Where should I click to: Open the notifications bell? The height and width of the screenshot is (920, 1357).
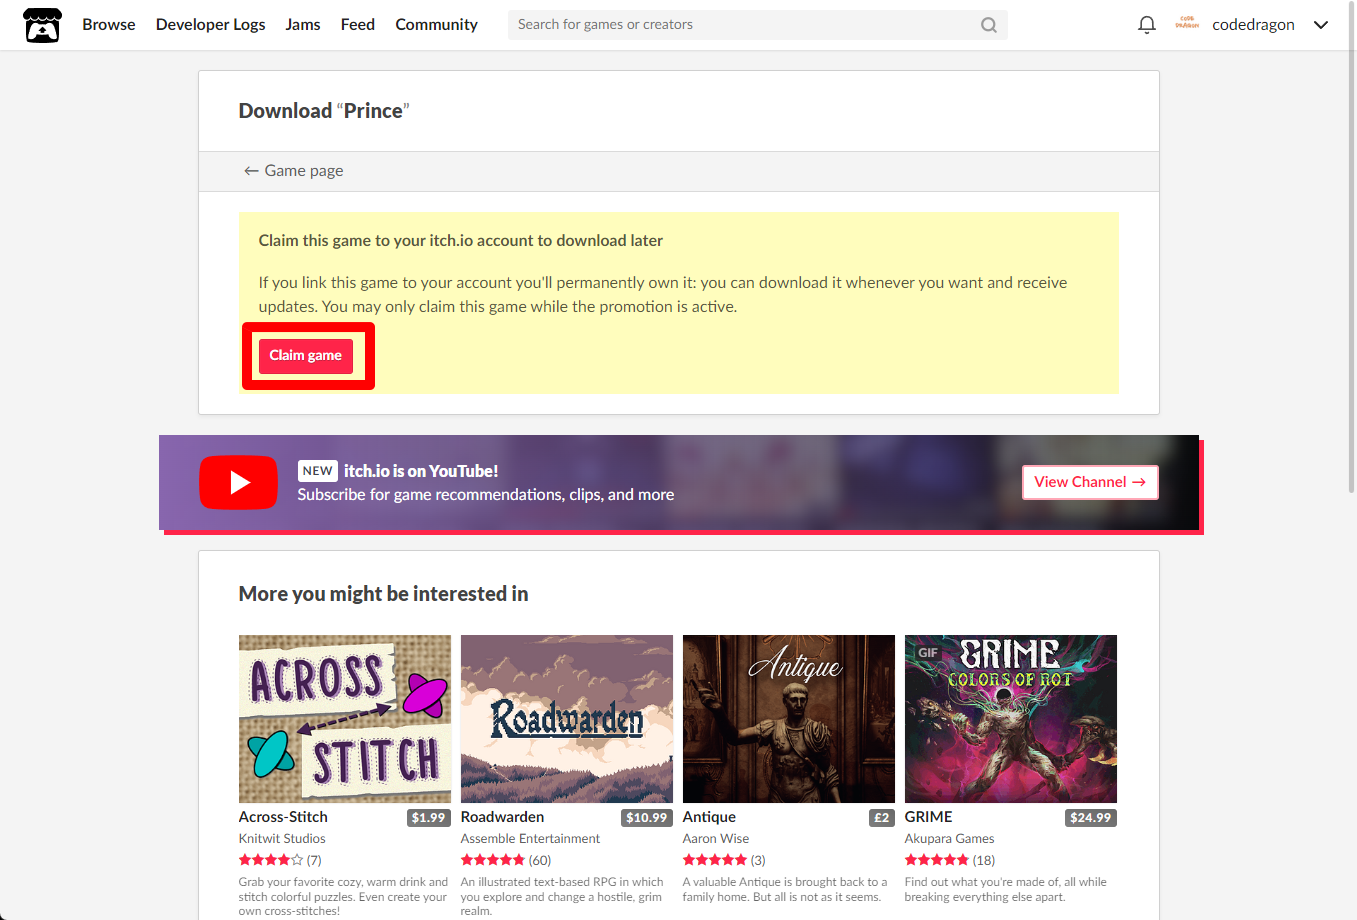click(1147, 25)
